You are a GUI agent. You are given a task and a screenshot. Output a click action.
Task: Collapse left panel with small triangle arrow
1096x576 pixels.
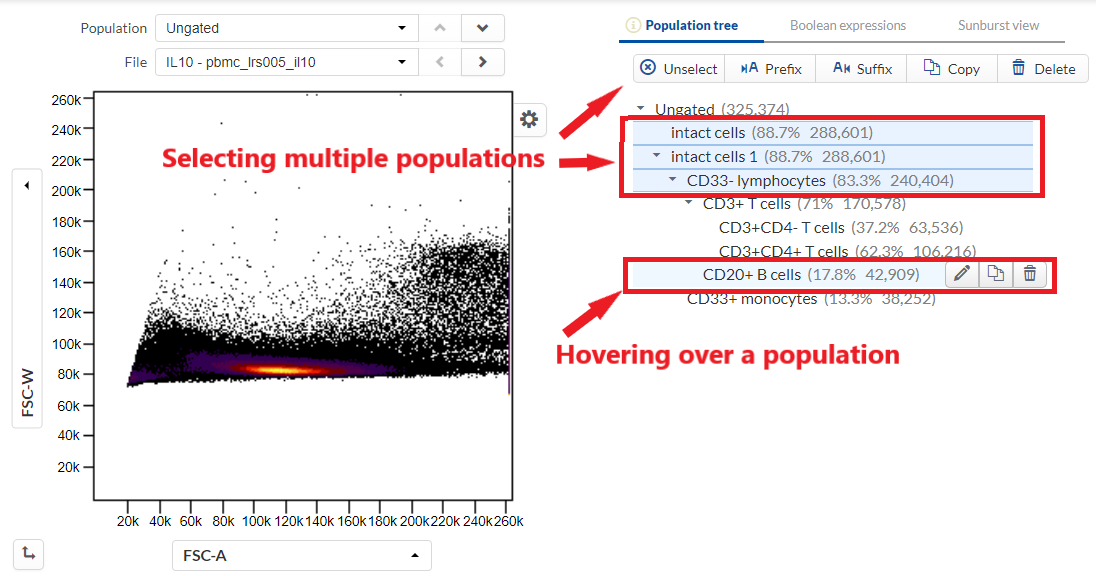coord(27,185)
